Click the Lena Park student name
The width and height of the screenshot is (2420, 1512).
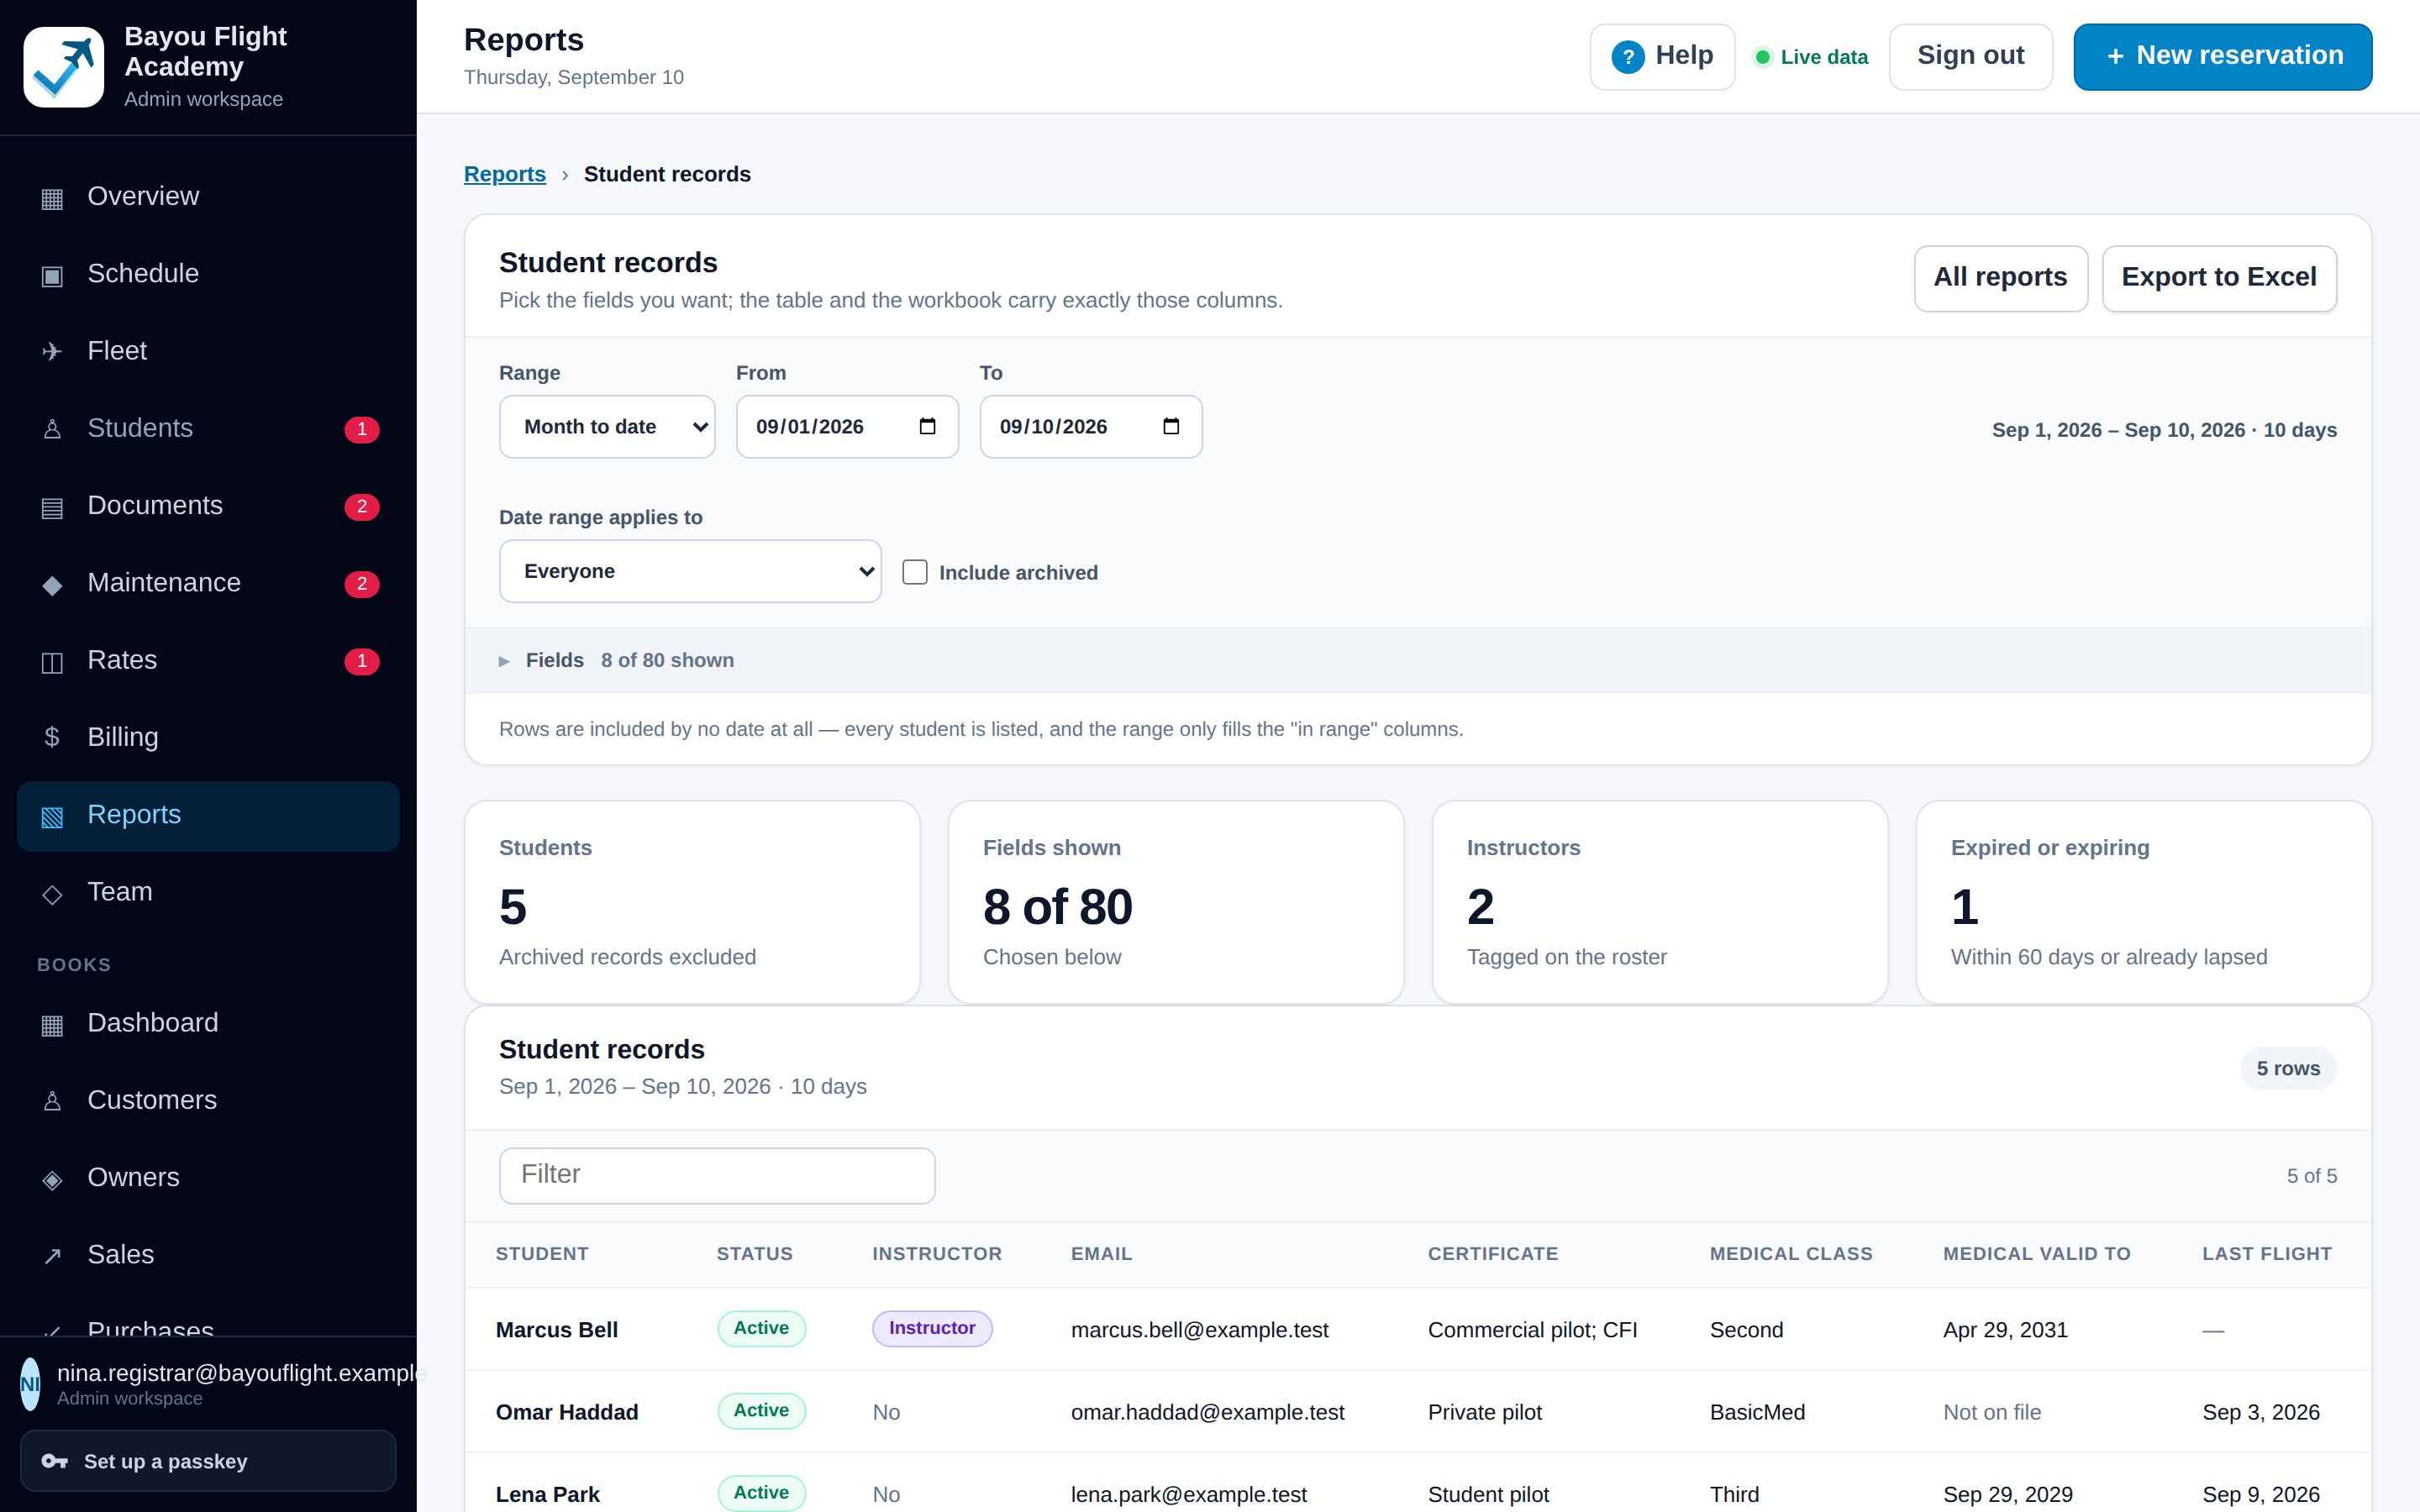click(x=547, y=1494)
